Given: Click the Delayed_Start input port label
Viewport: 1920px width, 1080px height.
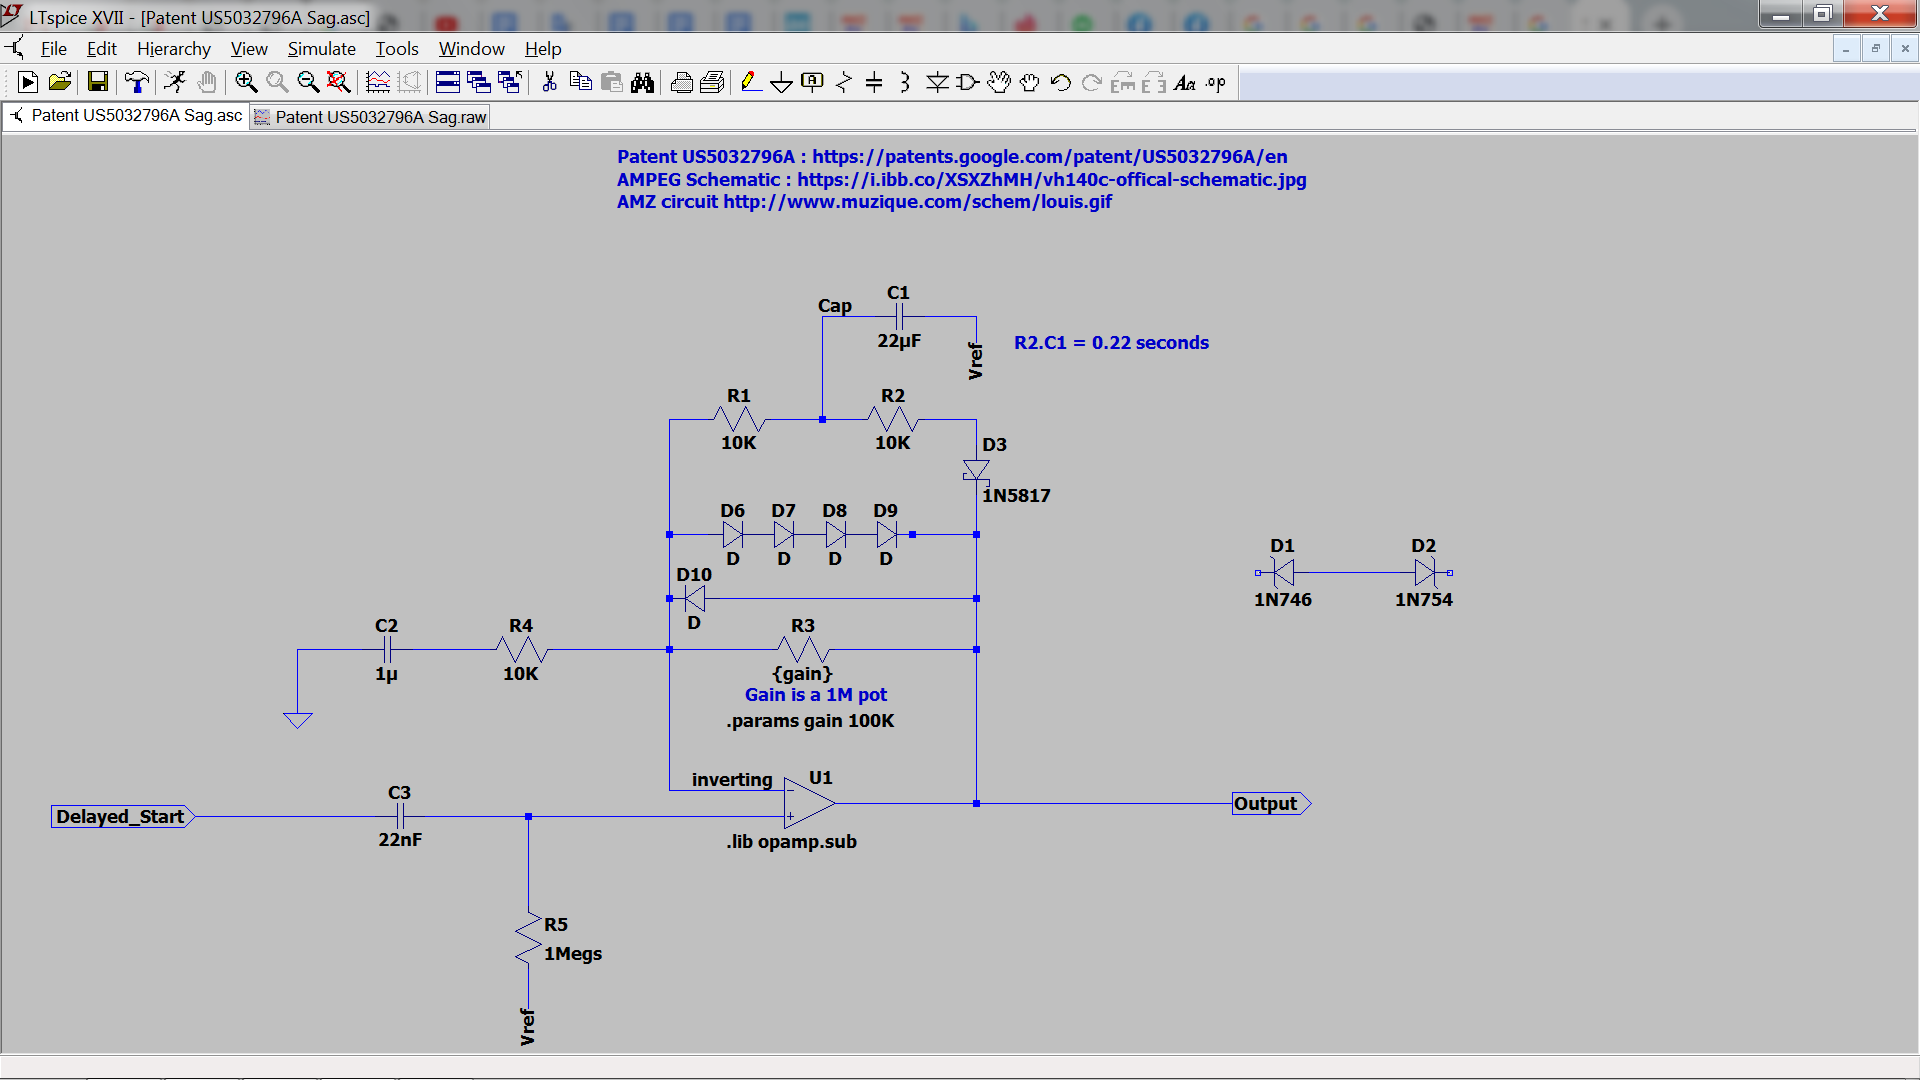Looking at the screenshot, I should (x=120, y=817).
